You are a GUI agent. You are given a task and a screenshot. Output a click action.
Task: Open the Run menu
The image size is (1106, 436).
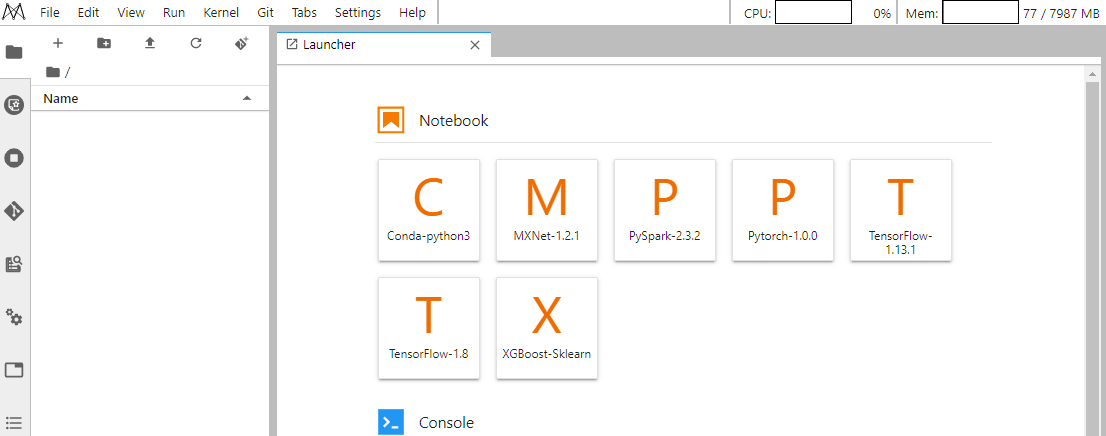[174, 13]
